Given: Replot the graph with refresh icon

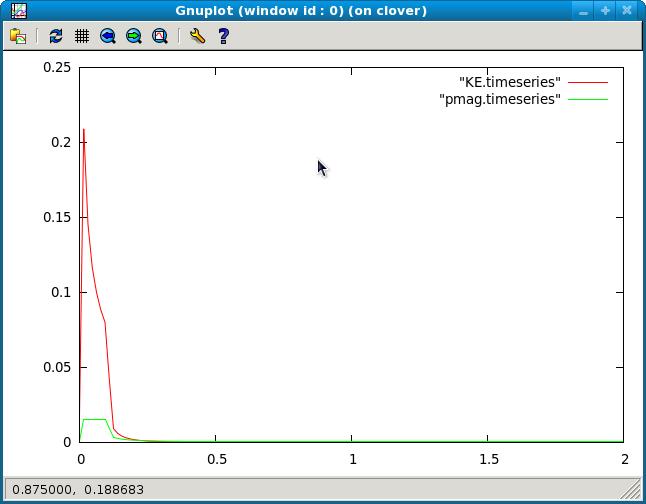Looking at the screenshot, I should 56,36.
